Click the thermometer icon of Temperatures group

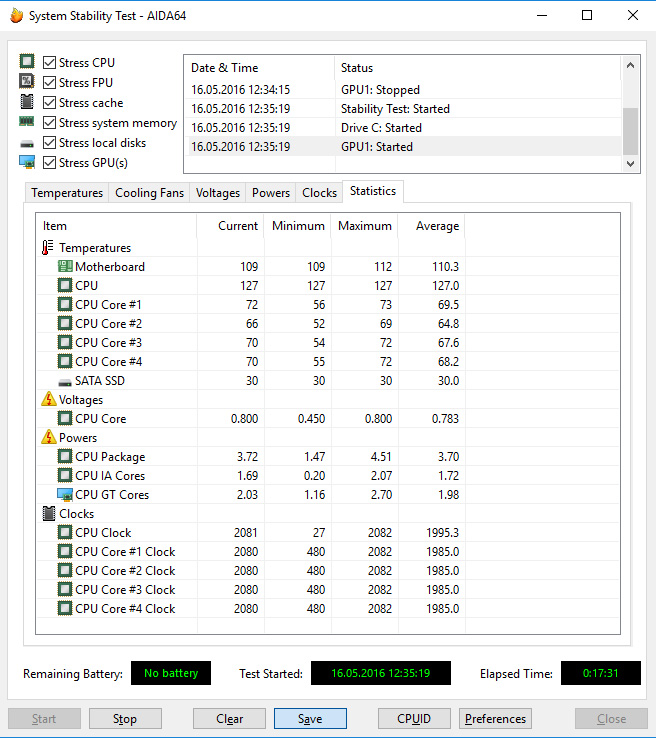pos(48,248)
